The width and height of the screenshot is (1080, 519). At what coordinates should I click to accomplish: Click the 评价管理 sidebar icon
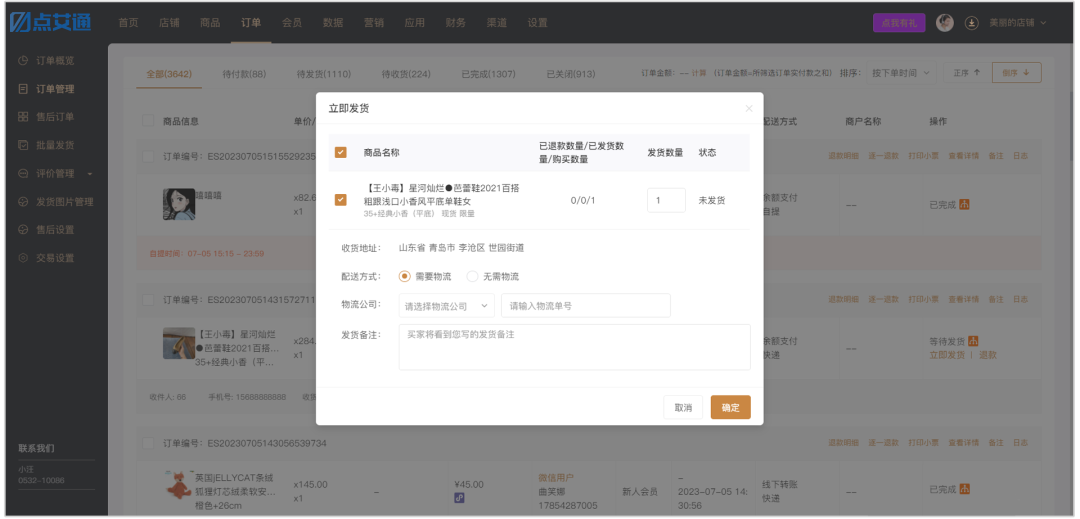pyautogui.click(x=23, y=173)
